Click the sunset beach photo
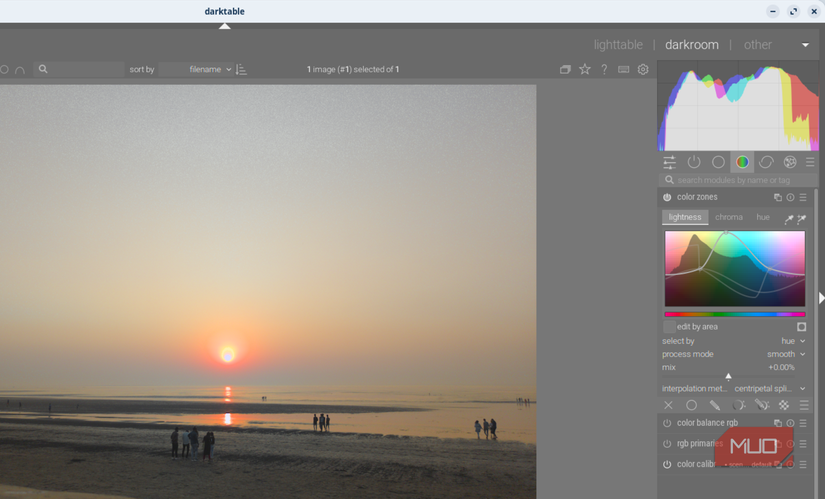Image resolution: width=825 pixels, height=499 pixels. (268, 292)
